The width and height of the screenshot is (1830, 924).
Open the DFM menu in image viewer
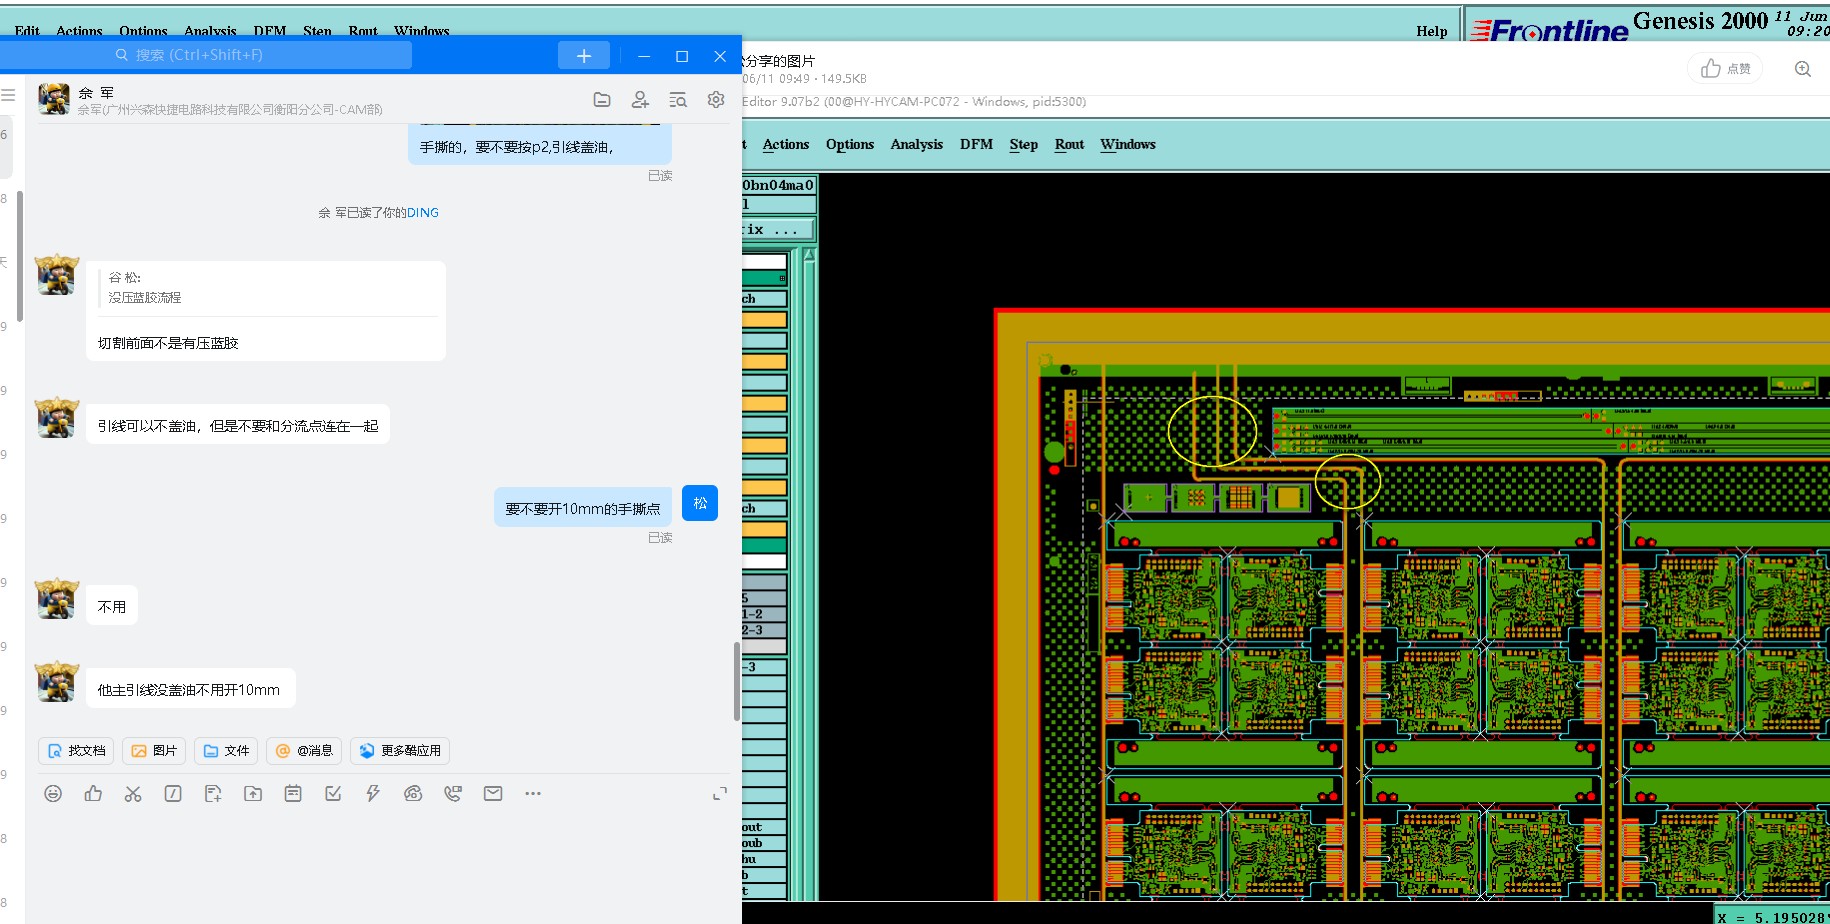(x=976, y=144)
